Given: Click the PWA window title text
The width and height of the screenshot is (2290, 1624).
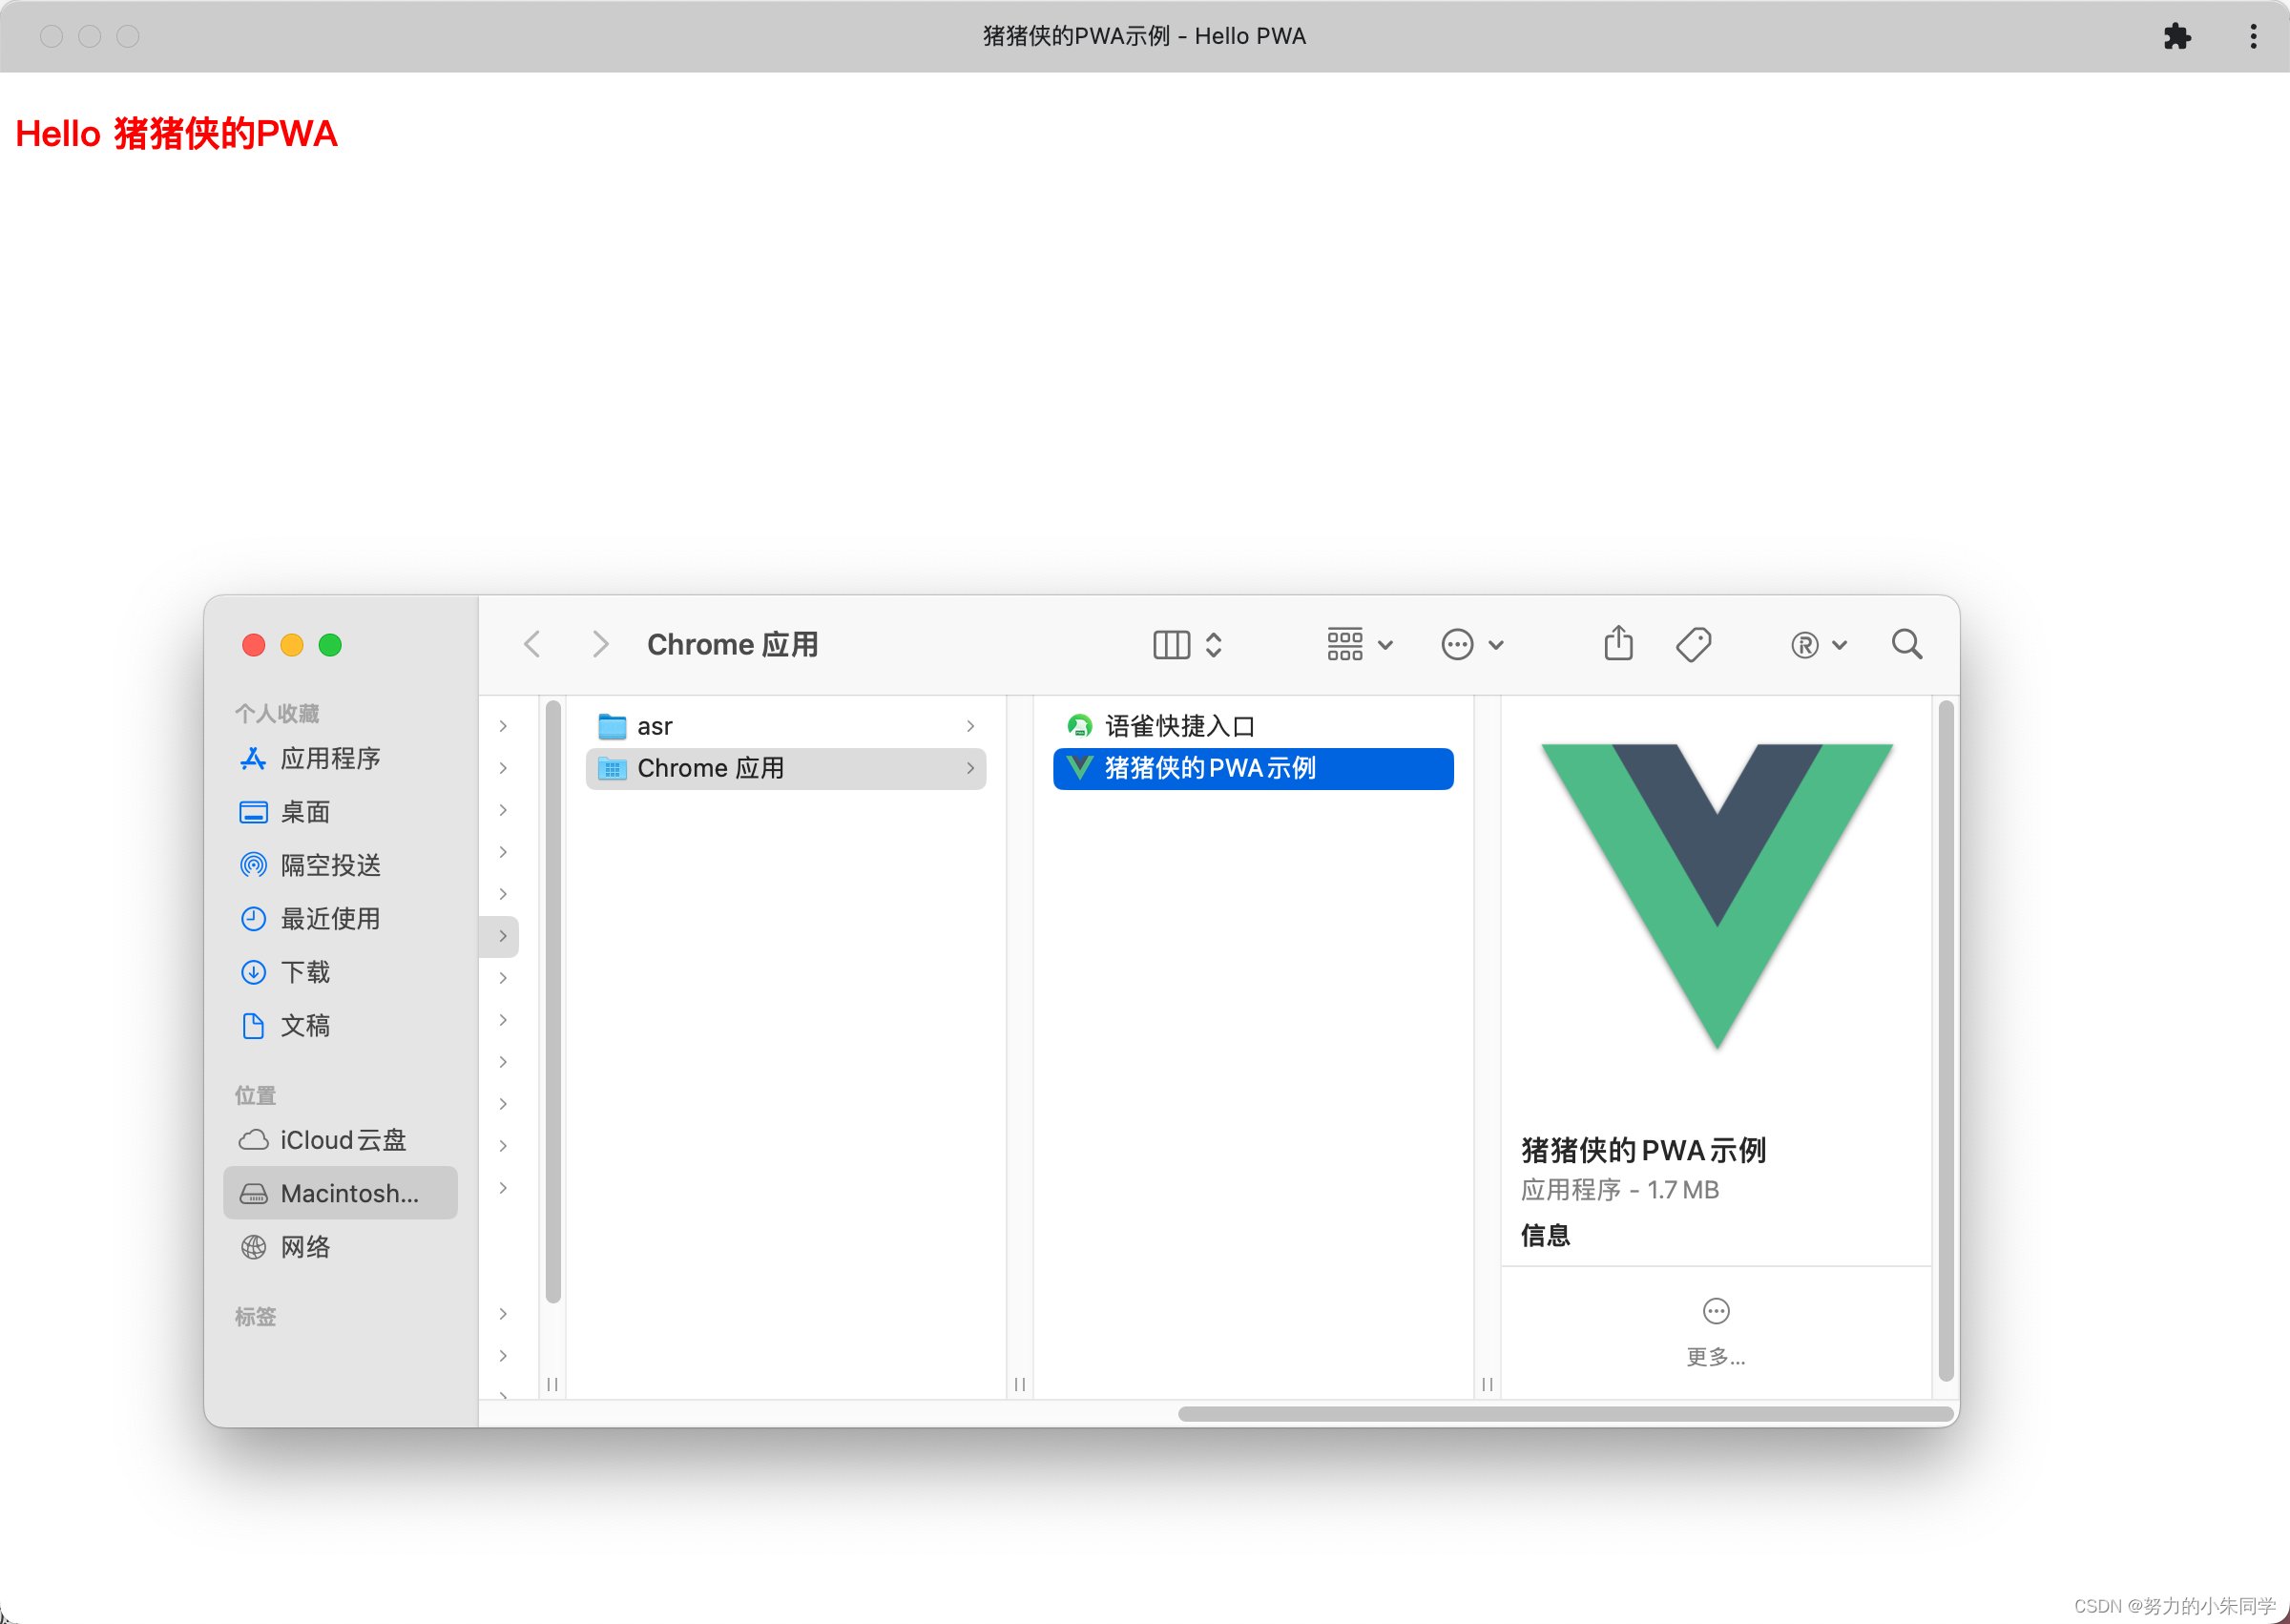Looking at the screenshot, I should click(x=1144, y=36).
